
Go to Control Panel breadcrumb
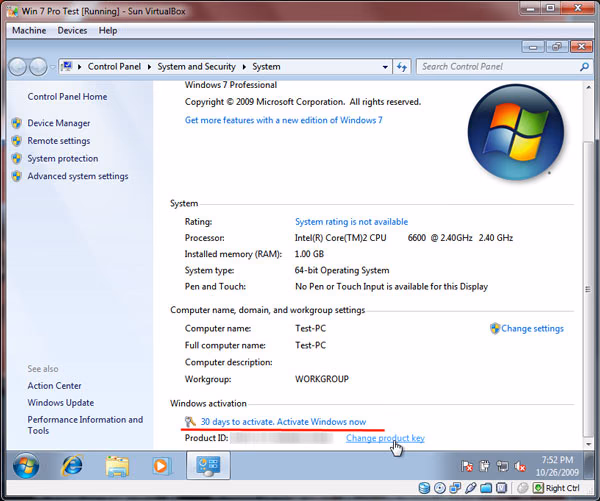click(114, 67)
